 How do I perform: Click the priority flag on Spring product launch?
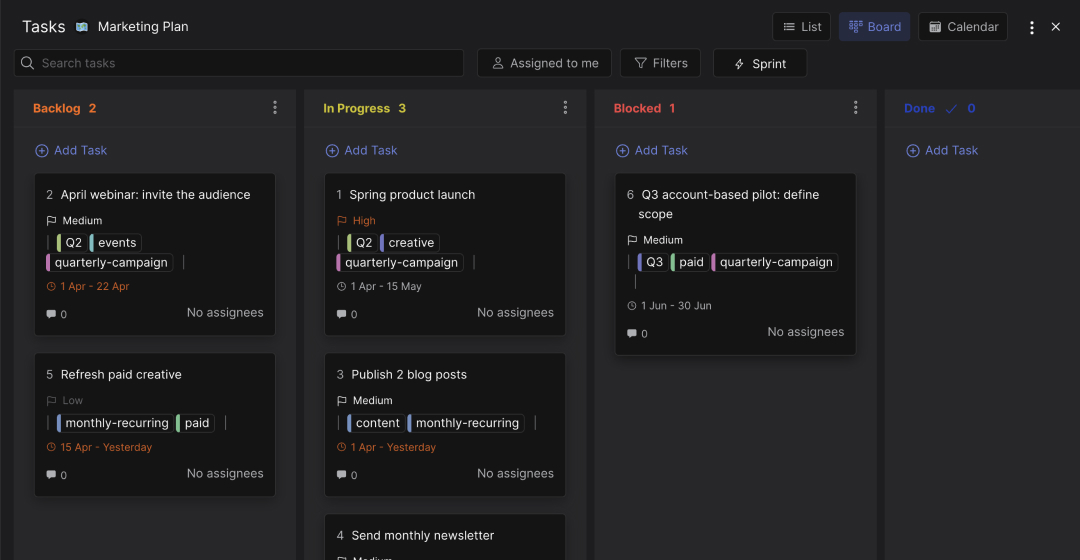342,220
